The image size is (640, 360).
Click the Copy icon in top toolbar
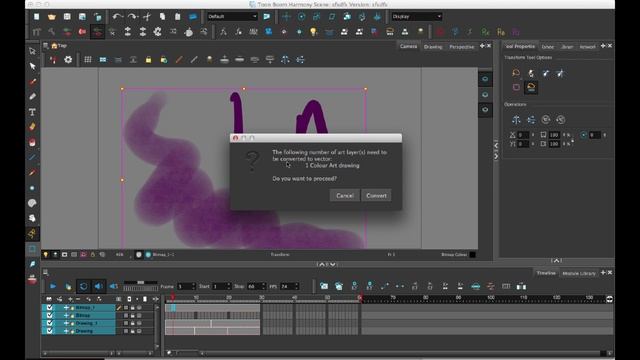click(x=162, y=17)
